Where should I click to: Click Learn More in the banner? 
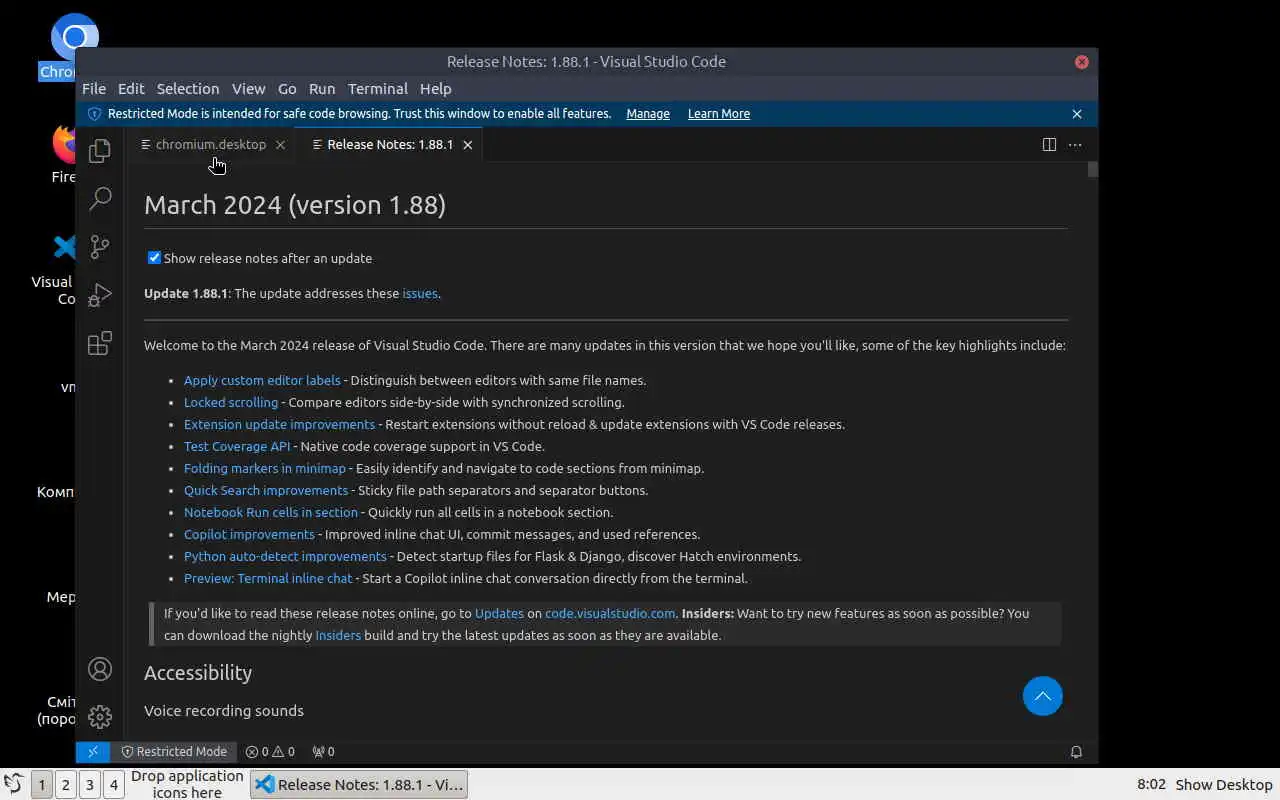[x=719, y=114]
